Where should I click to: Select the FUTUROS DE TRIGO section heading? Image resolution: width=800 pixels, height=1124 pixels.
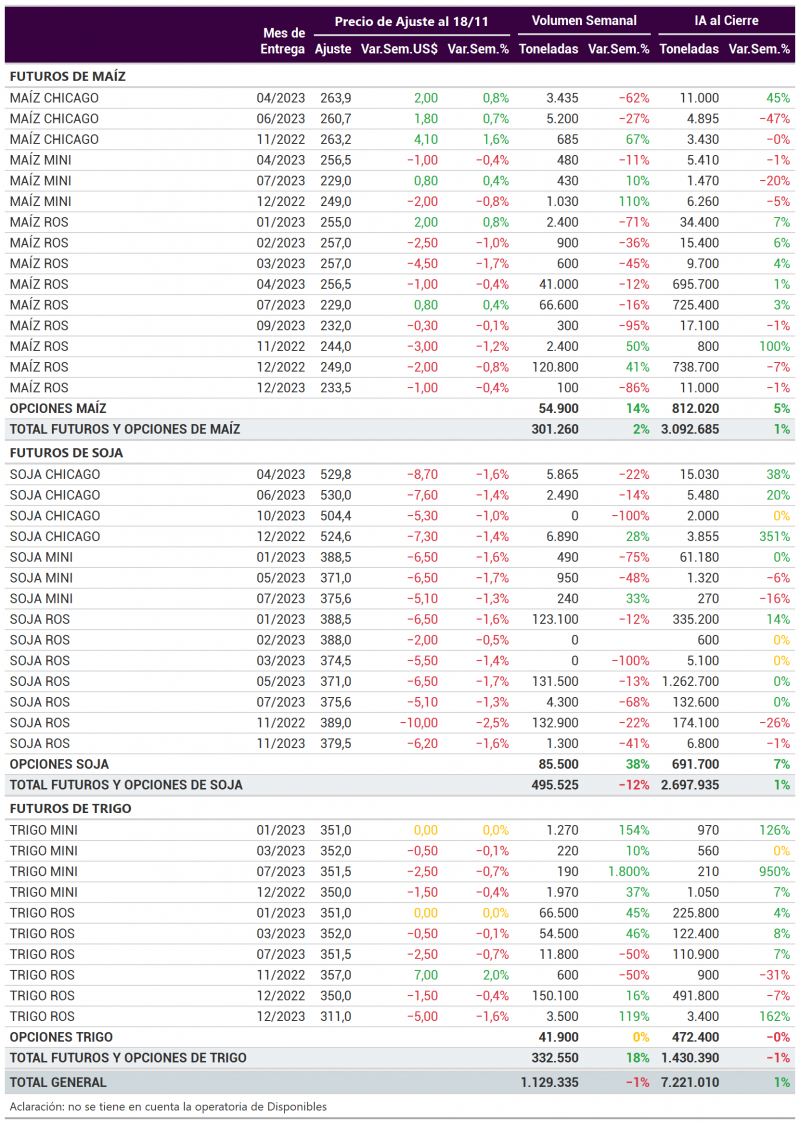click(x=70, y=809)
